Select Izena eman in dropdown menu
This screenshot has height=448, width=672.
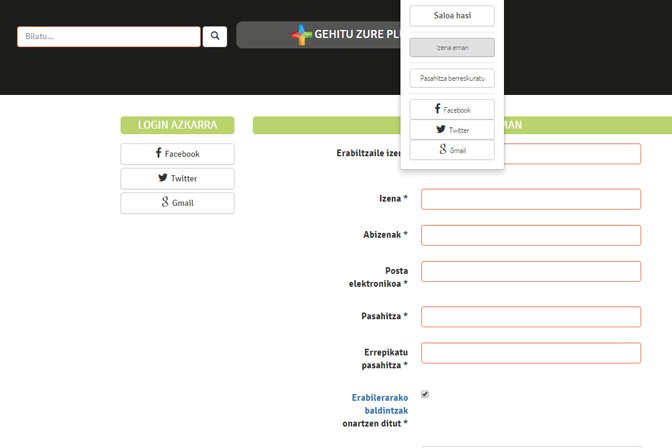[452, 48]
